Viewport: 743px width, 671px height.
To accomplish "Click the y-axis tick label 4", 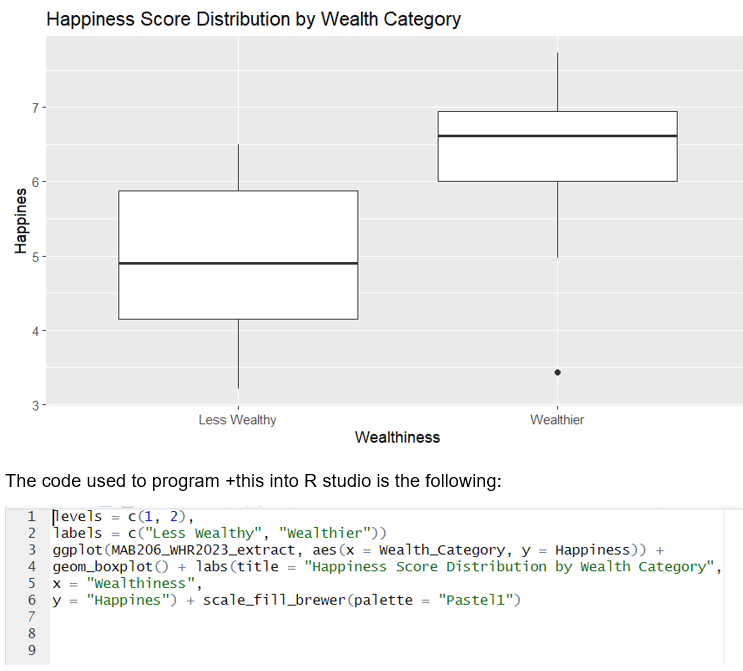I will 36,331.
